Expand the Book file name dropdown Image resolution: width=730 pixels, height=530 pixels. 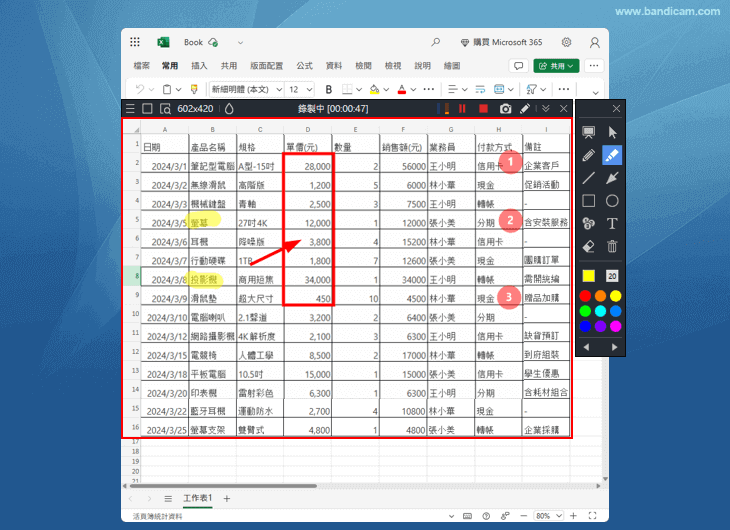(x=240, y=42)
